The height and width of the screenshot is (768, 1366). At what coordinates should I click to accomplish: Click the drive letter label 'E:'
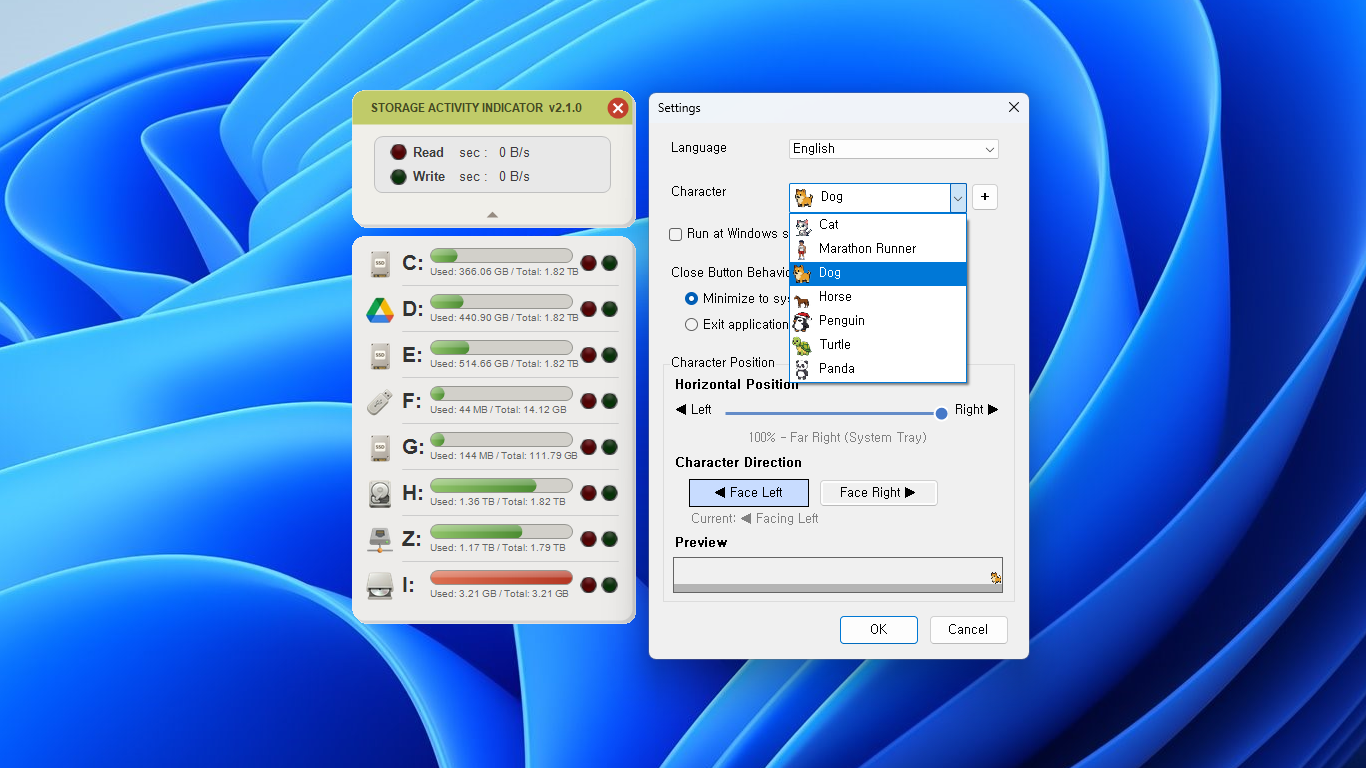click(x=412, y=355)
